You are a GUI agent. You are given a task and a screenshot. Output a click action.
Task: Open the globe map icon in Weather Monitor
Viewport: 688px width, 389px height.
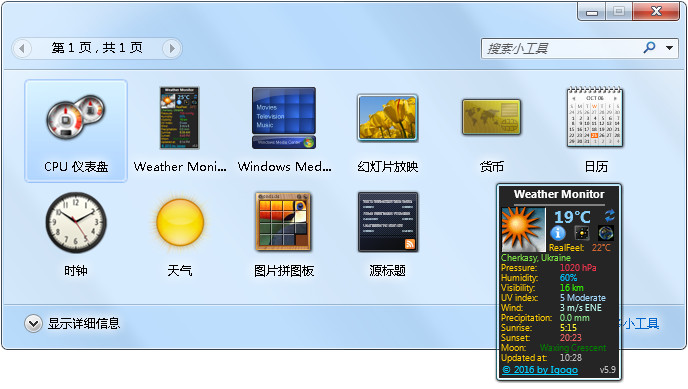[x=606, y=233]
